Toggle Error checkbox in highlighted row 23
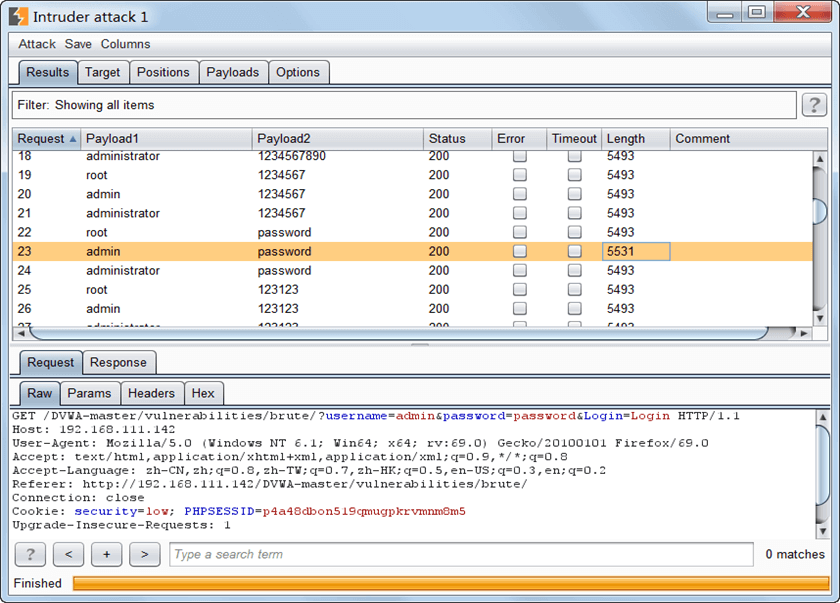Screen dimensions: 840x603 click(519, 251)
